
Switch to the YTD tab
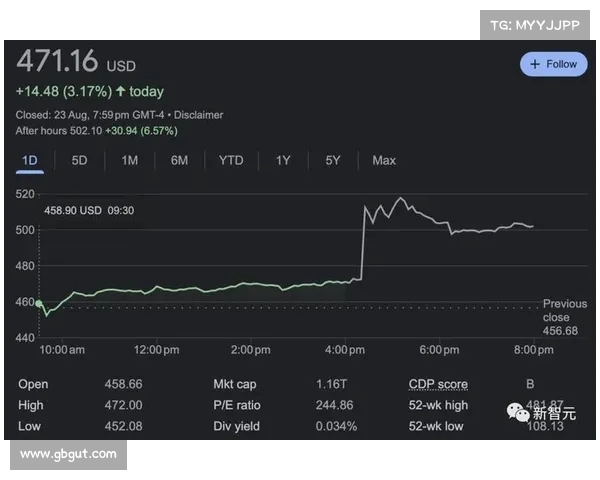(x=231, y=160)
